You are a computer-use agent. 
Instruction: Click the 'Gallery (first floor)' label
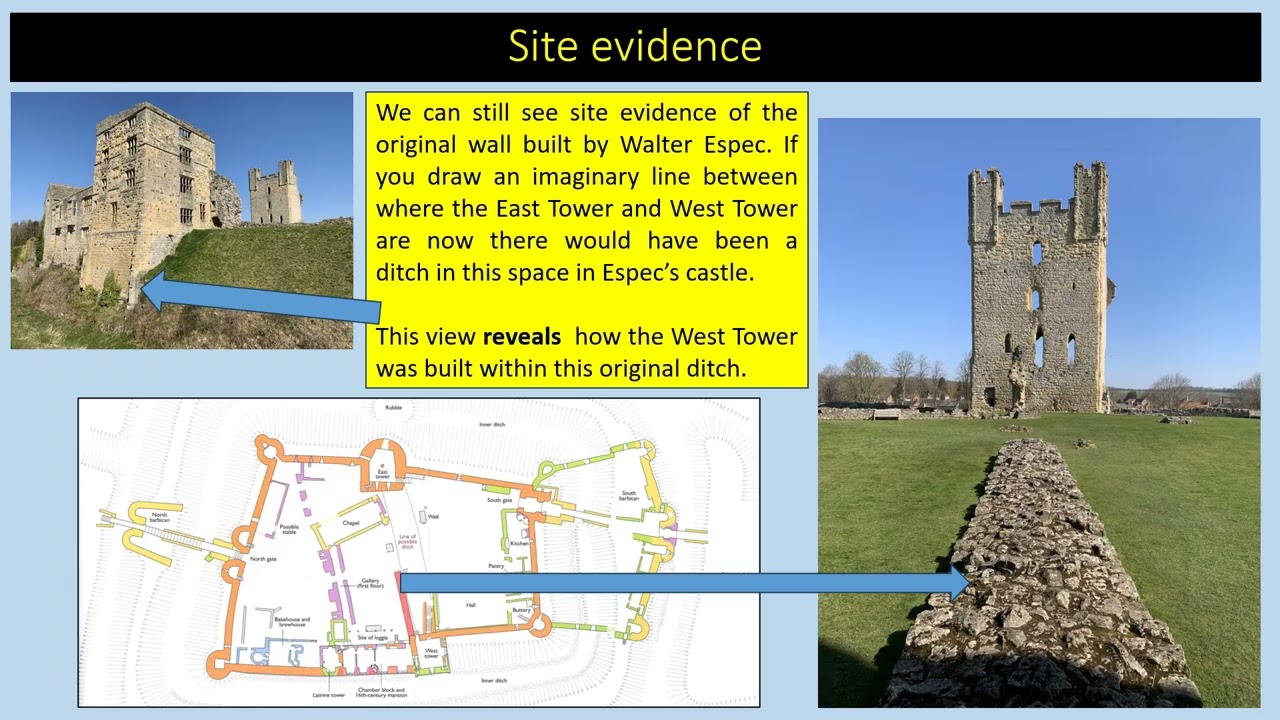pyautogui.click(x=371, y=583)
